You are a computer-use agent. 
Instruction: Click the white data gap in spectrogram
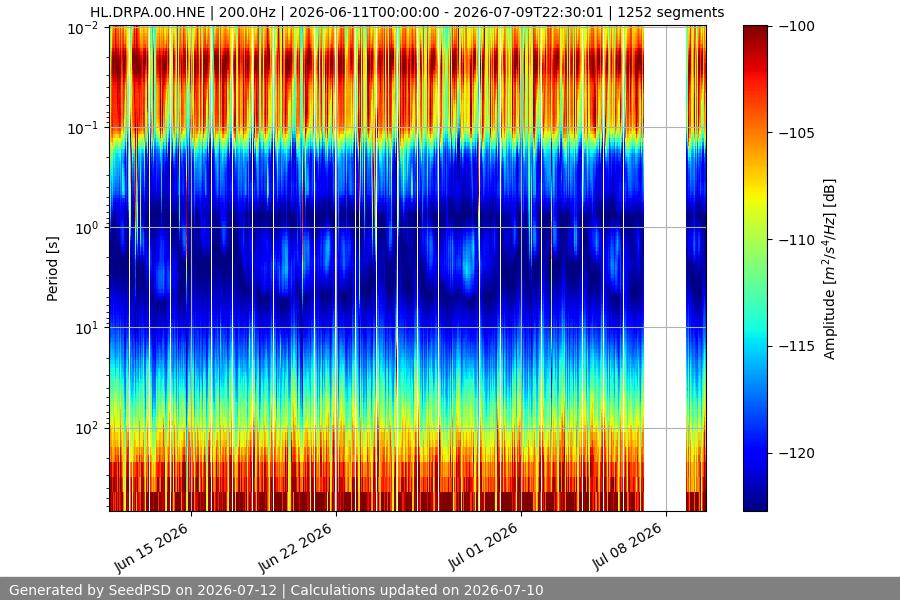tap(665, 268)
